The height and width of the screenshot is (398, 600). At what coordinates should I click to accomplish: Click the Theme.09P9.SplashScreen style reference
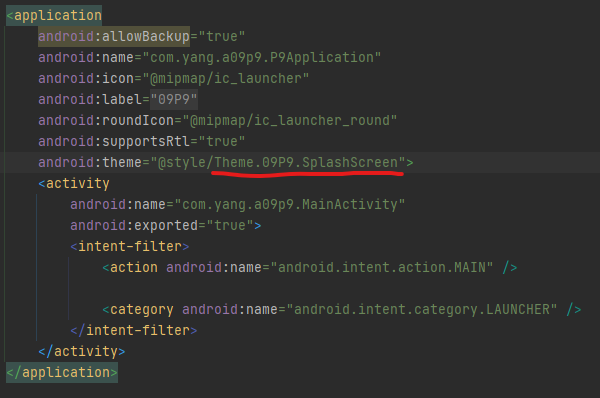(x=306, y=162)
